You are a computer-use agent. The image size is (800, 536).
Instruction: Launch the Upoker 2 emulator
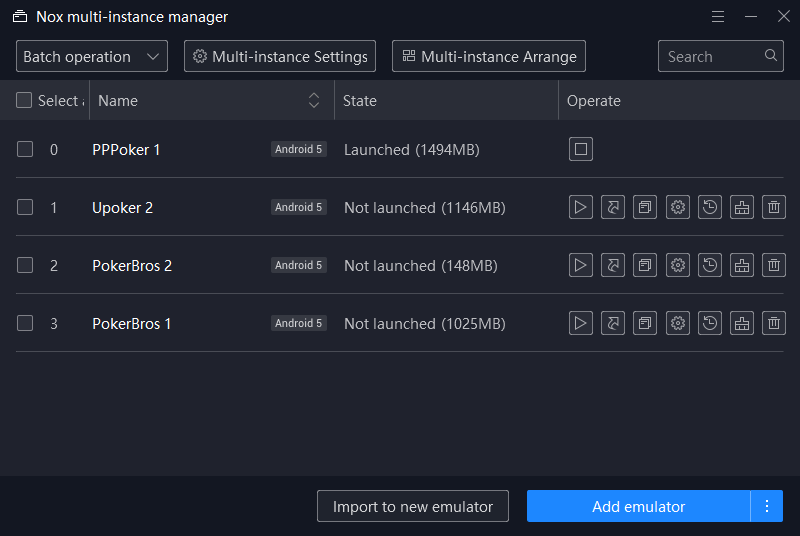coord(581,208)
